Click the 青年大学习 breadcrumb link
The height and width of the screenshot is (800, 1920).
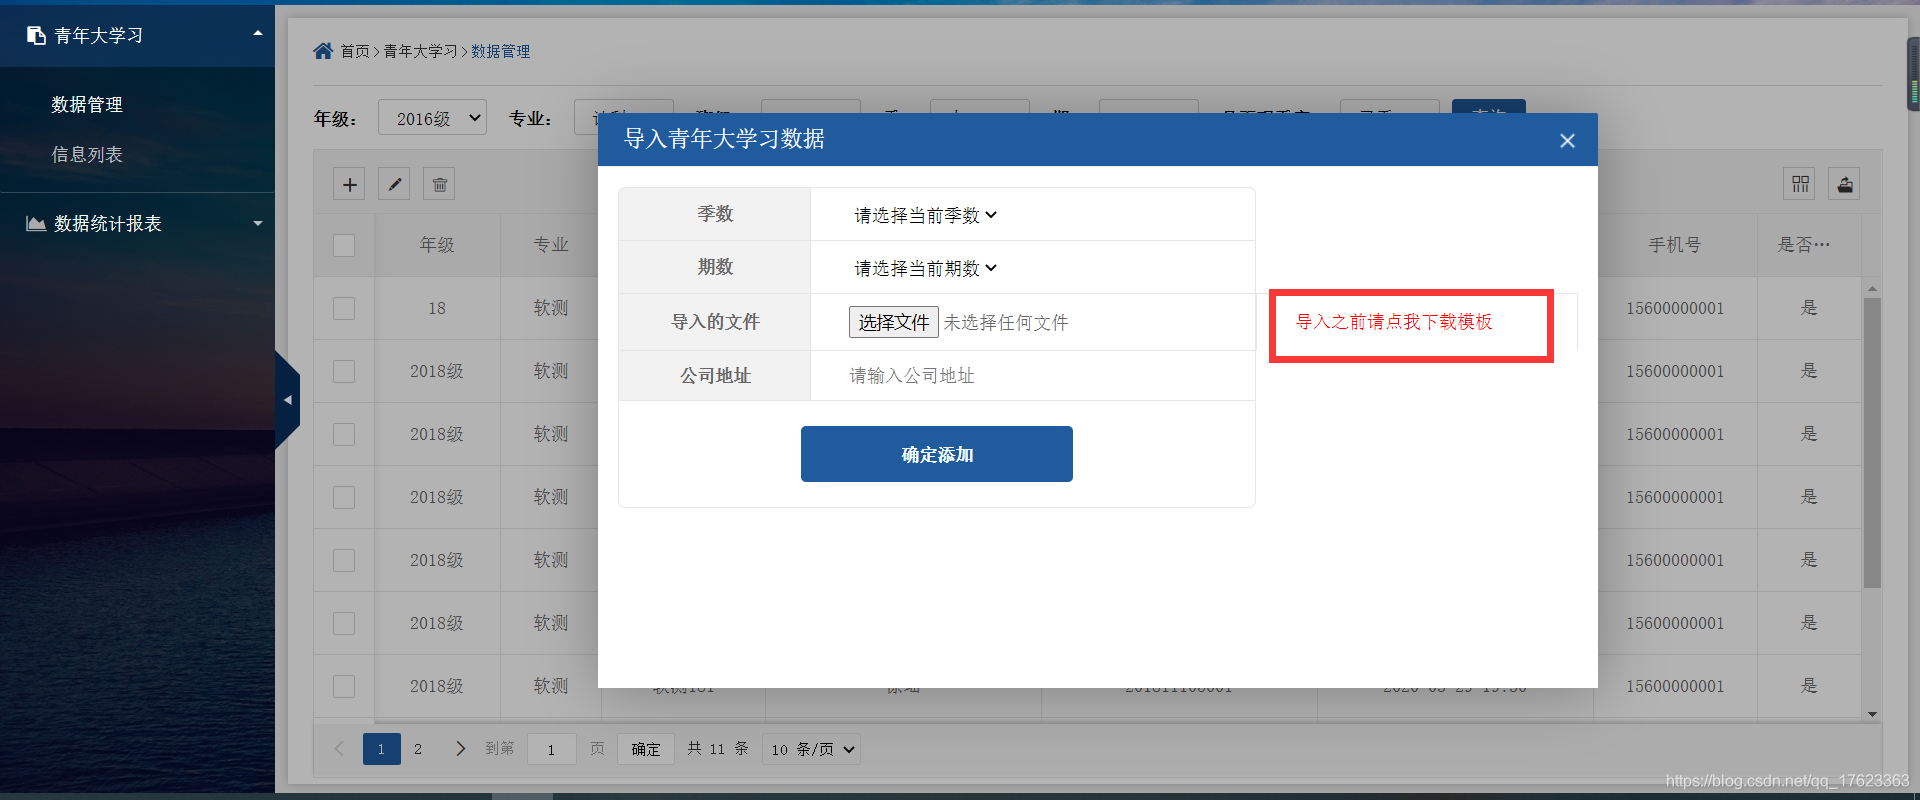420,51
